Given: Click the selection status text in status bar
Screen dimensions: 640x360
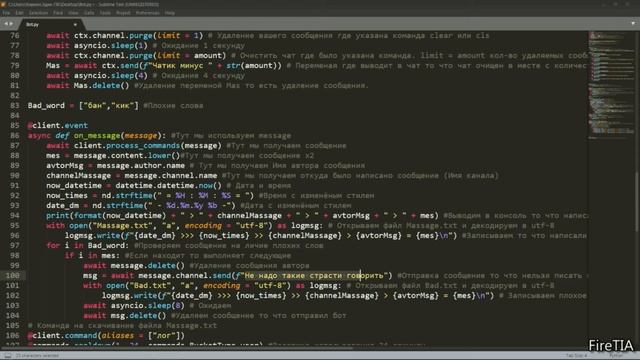Looking at the screenshot, I should (37, 356).
